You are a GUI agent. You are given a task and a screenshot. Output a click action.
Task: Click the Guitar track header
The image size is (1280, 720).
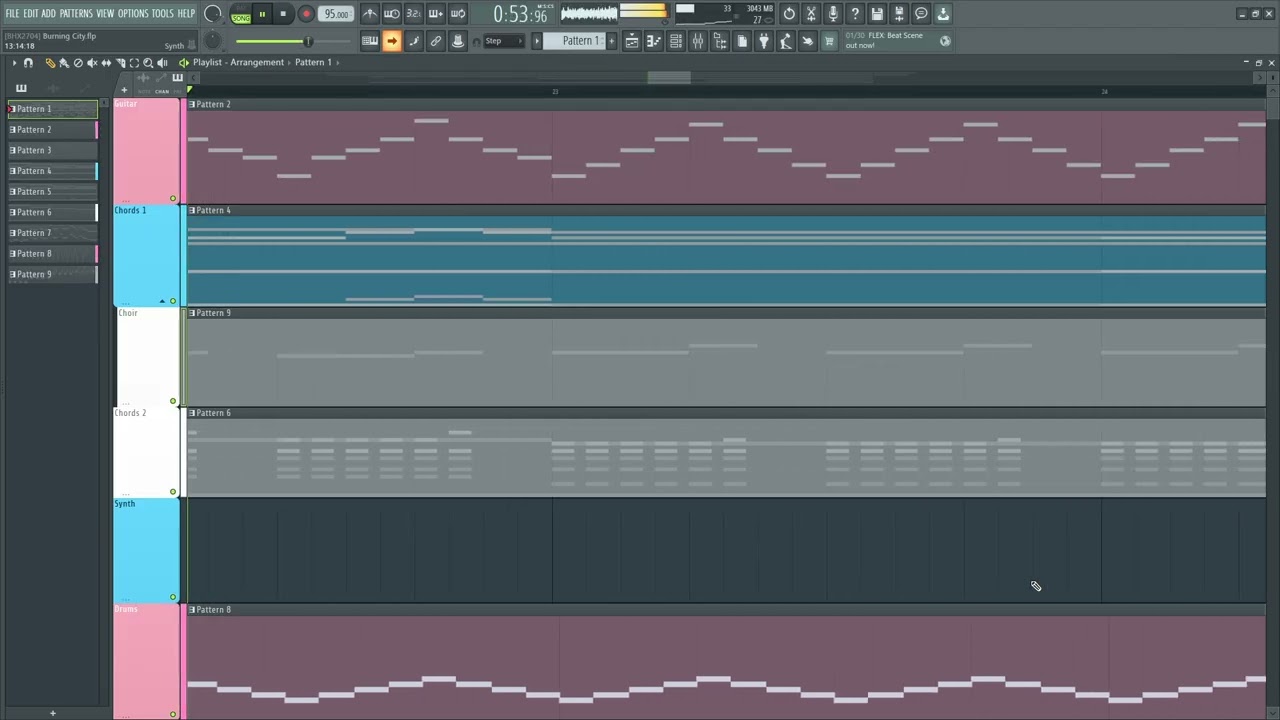[146, 151]
